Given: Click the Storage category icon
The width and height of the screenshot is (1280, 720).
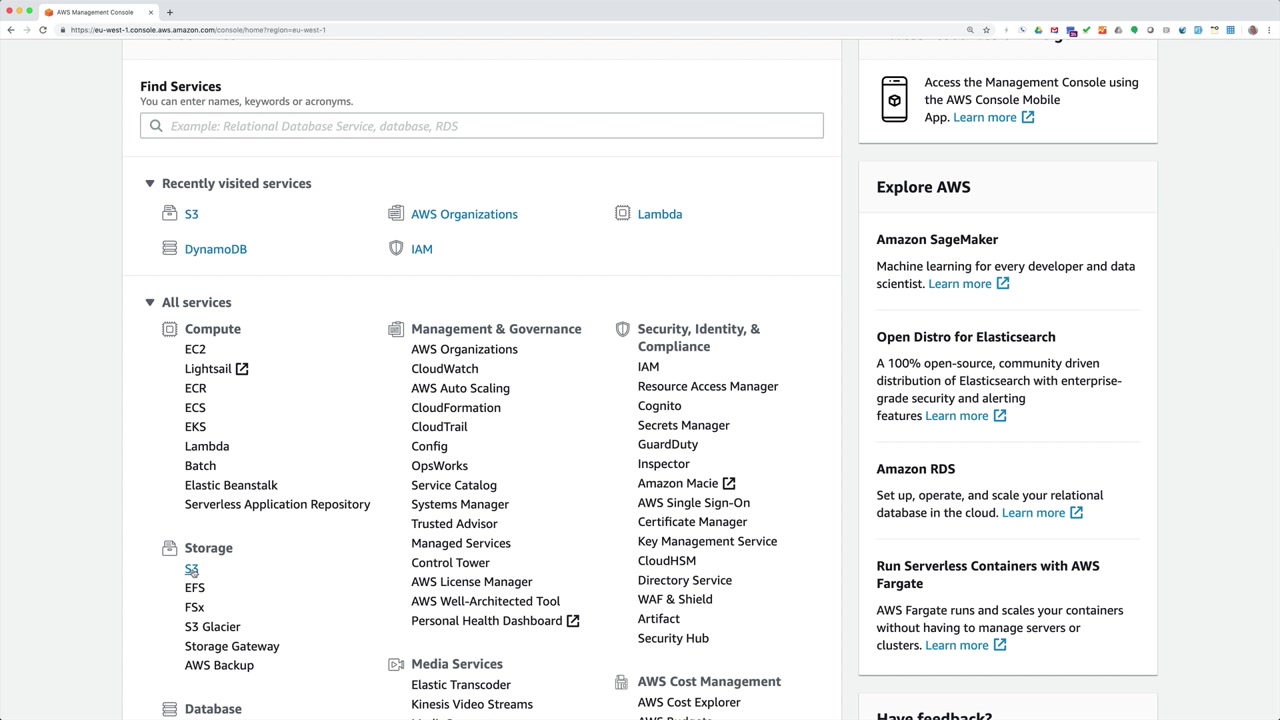Looking at the screenshot, I should [x=169, y=548].
